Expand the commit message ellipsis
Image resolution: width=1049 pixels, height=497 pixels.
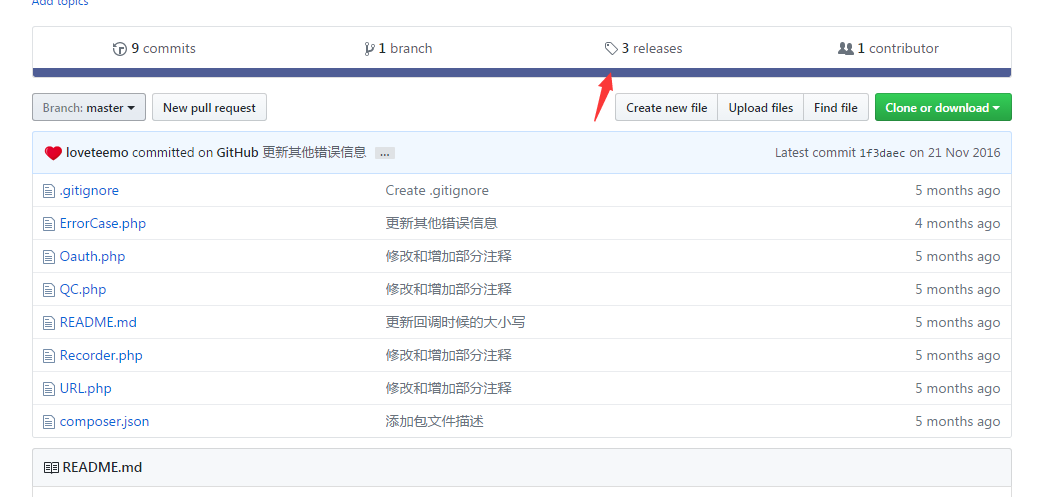[385, 154]
